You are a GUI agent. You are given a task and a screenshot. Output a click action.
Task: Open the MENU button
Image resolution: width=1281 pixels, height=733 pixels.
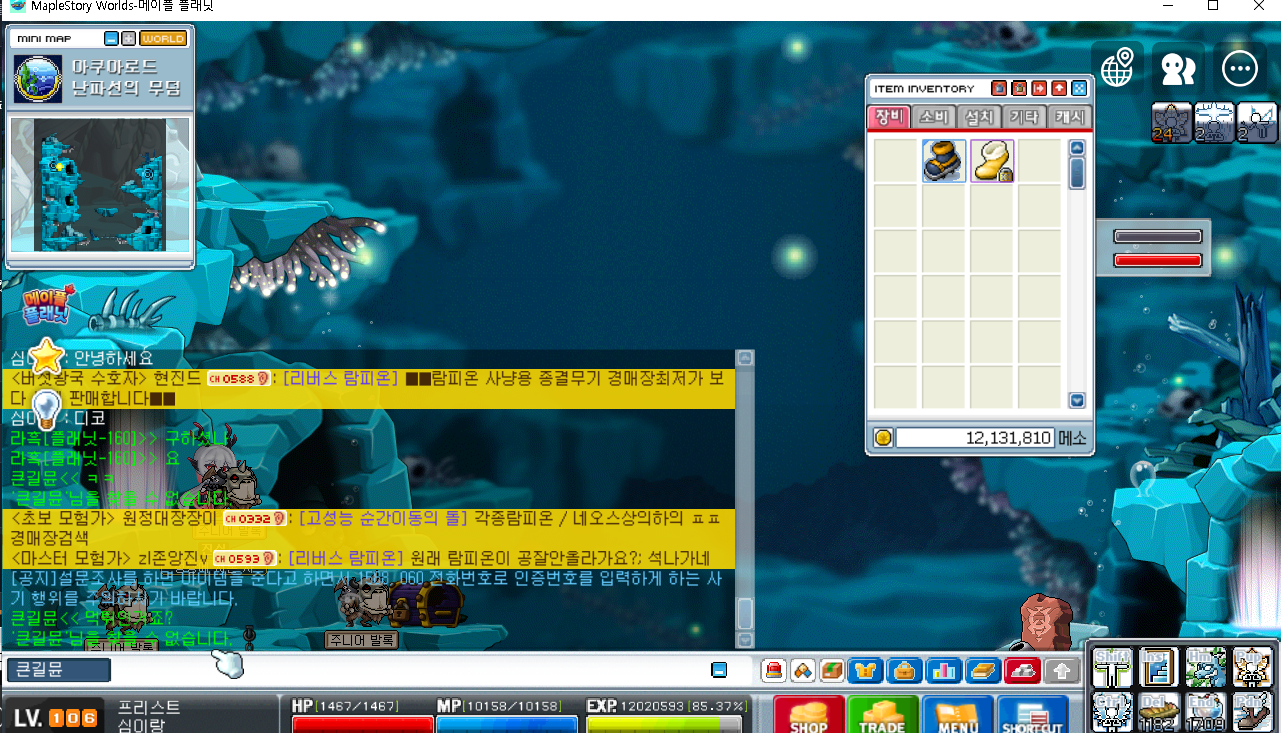(x=957, y=715)
